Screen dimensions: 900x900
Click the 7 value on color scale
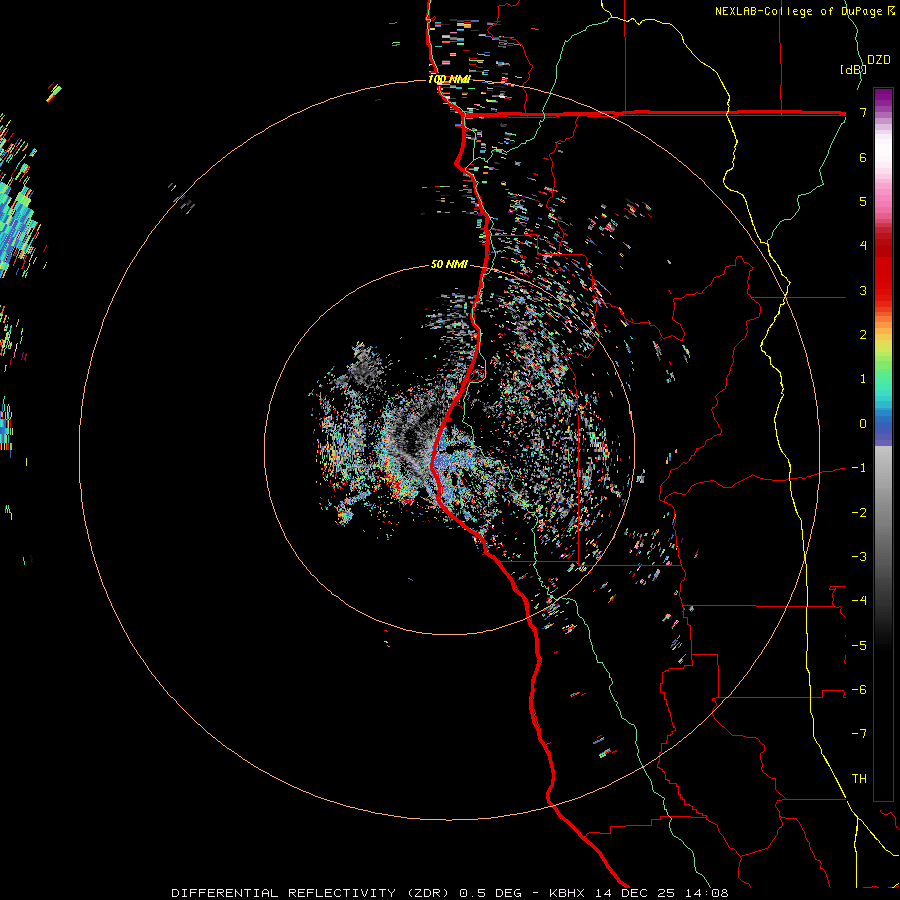point(863,112)
